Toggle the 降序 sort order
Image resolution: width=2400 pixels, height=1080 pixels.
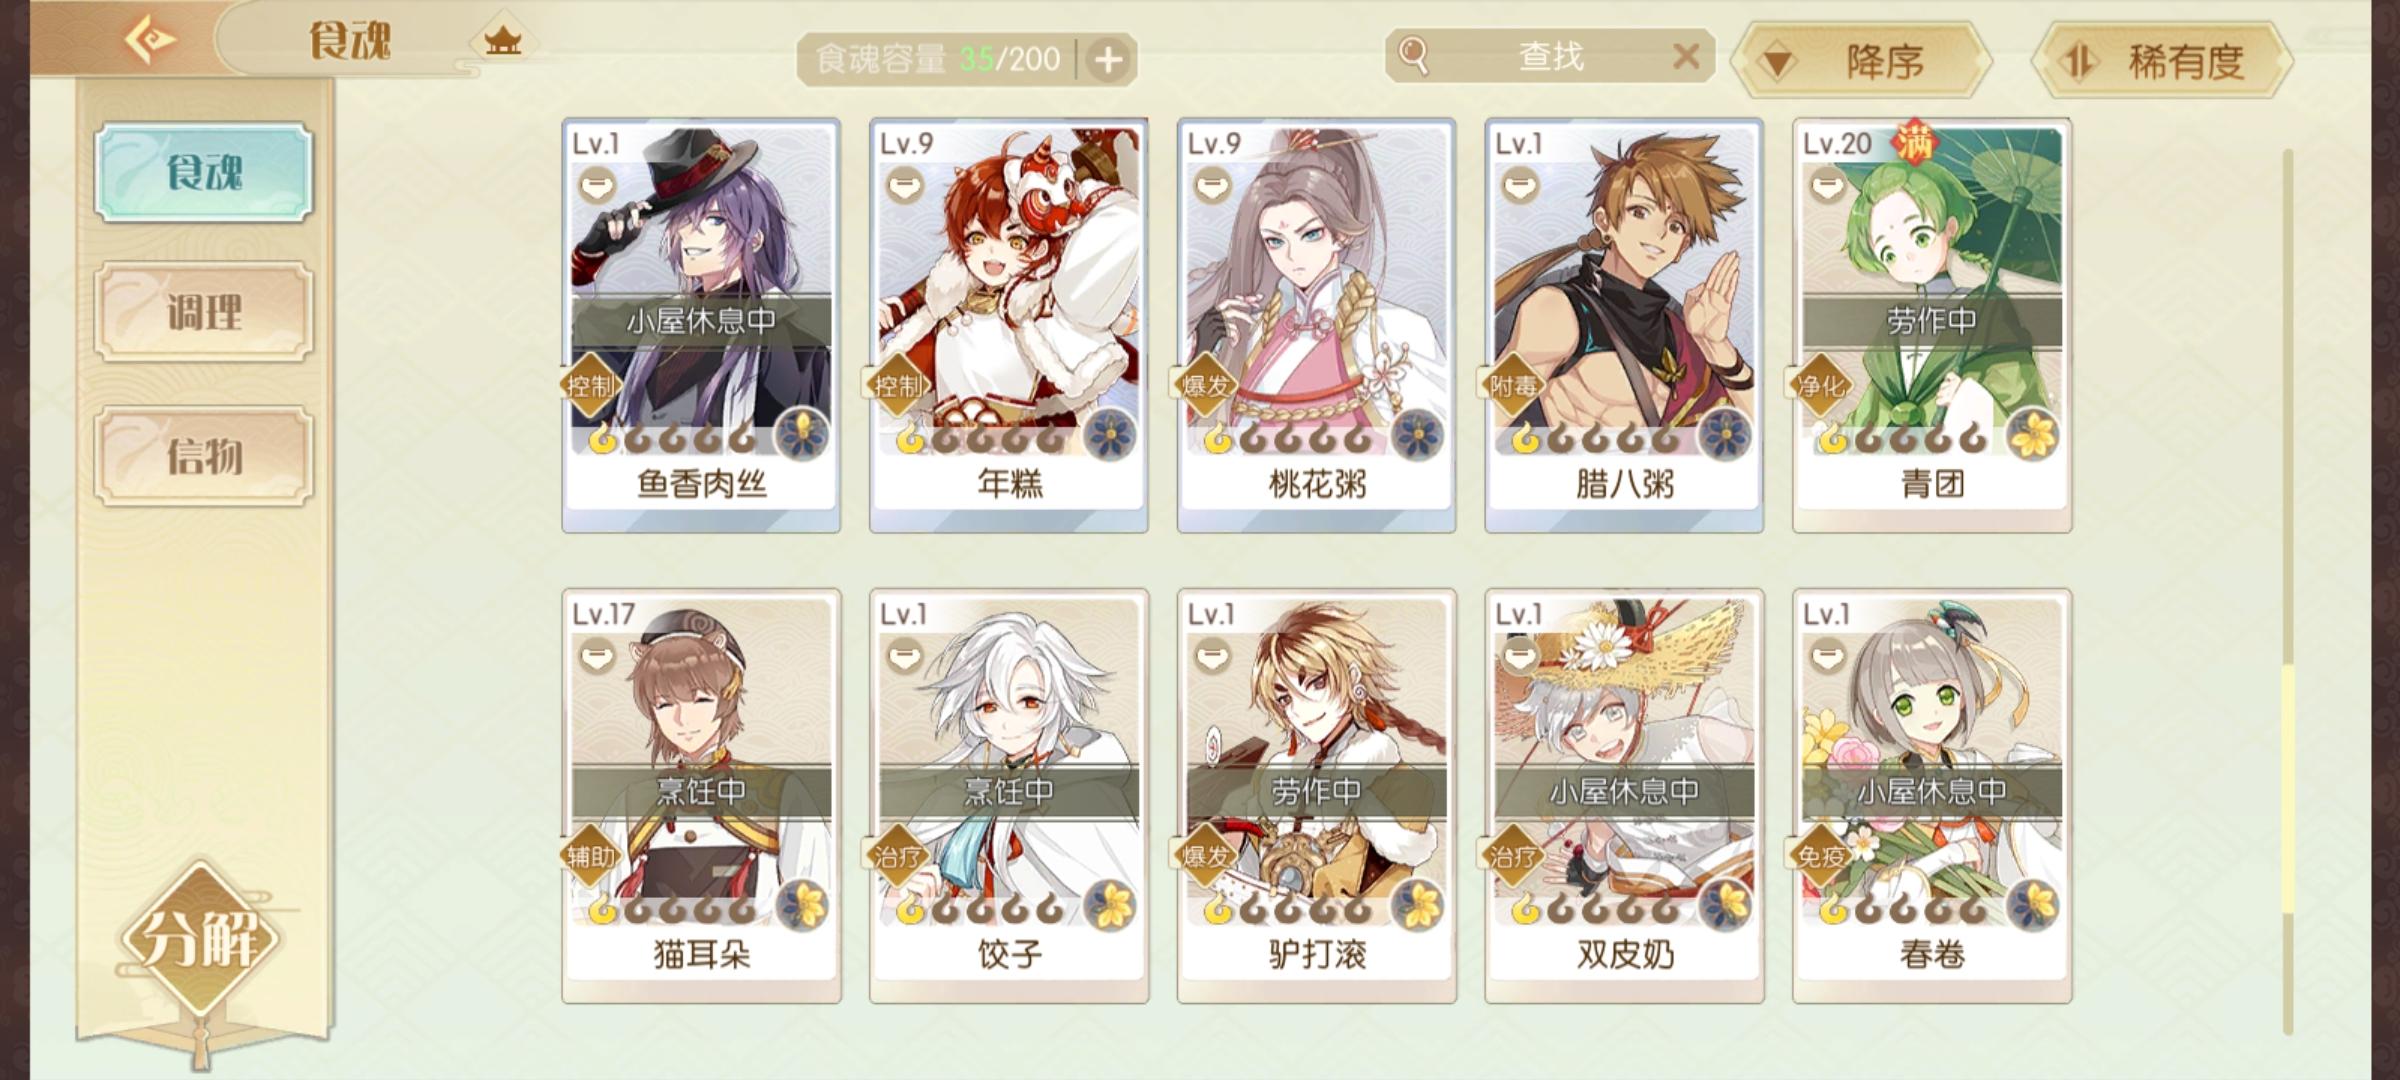coord(1862,61)
